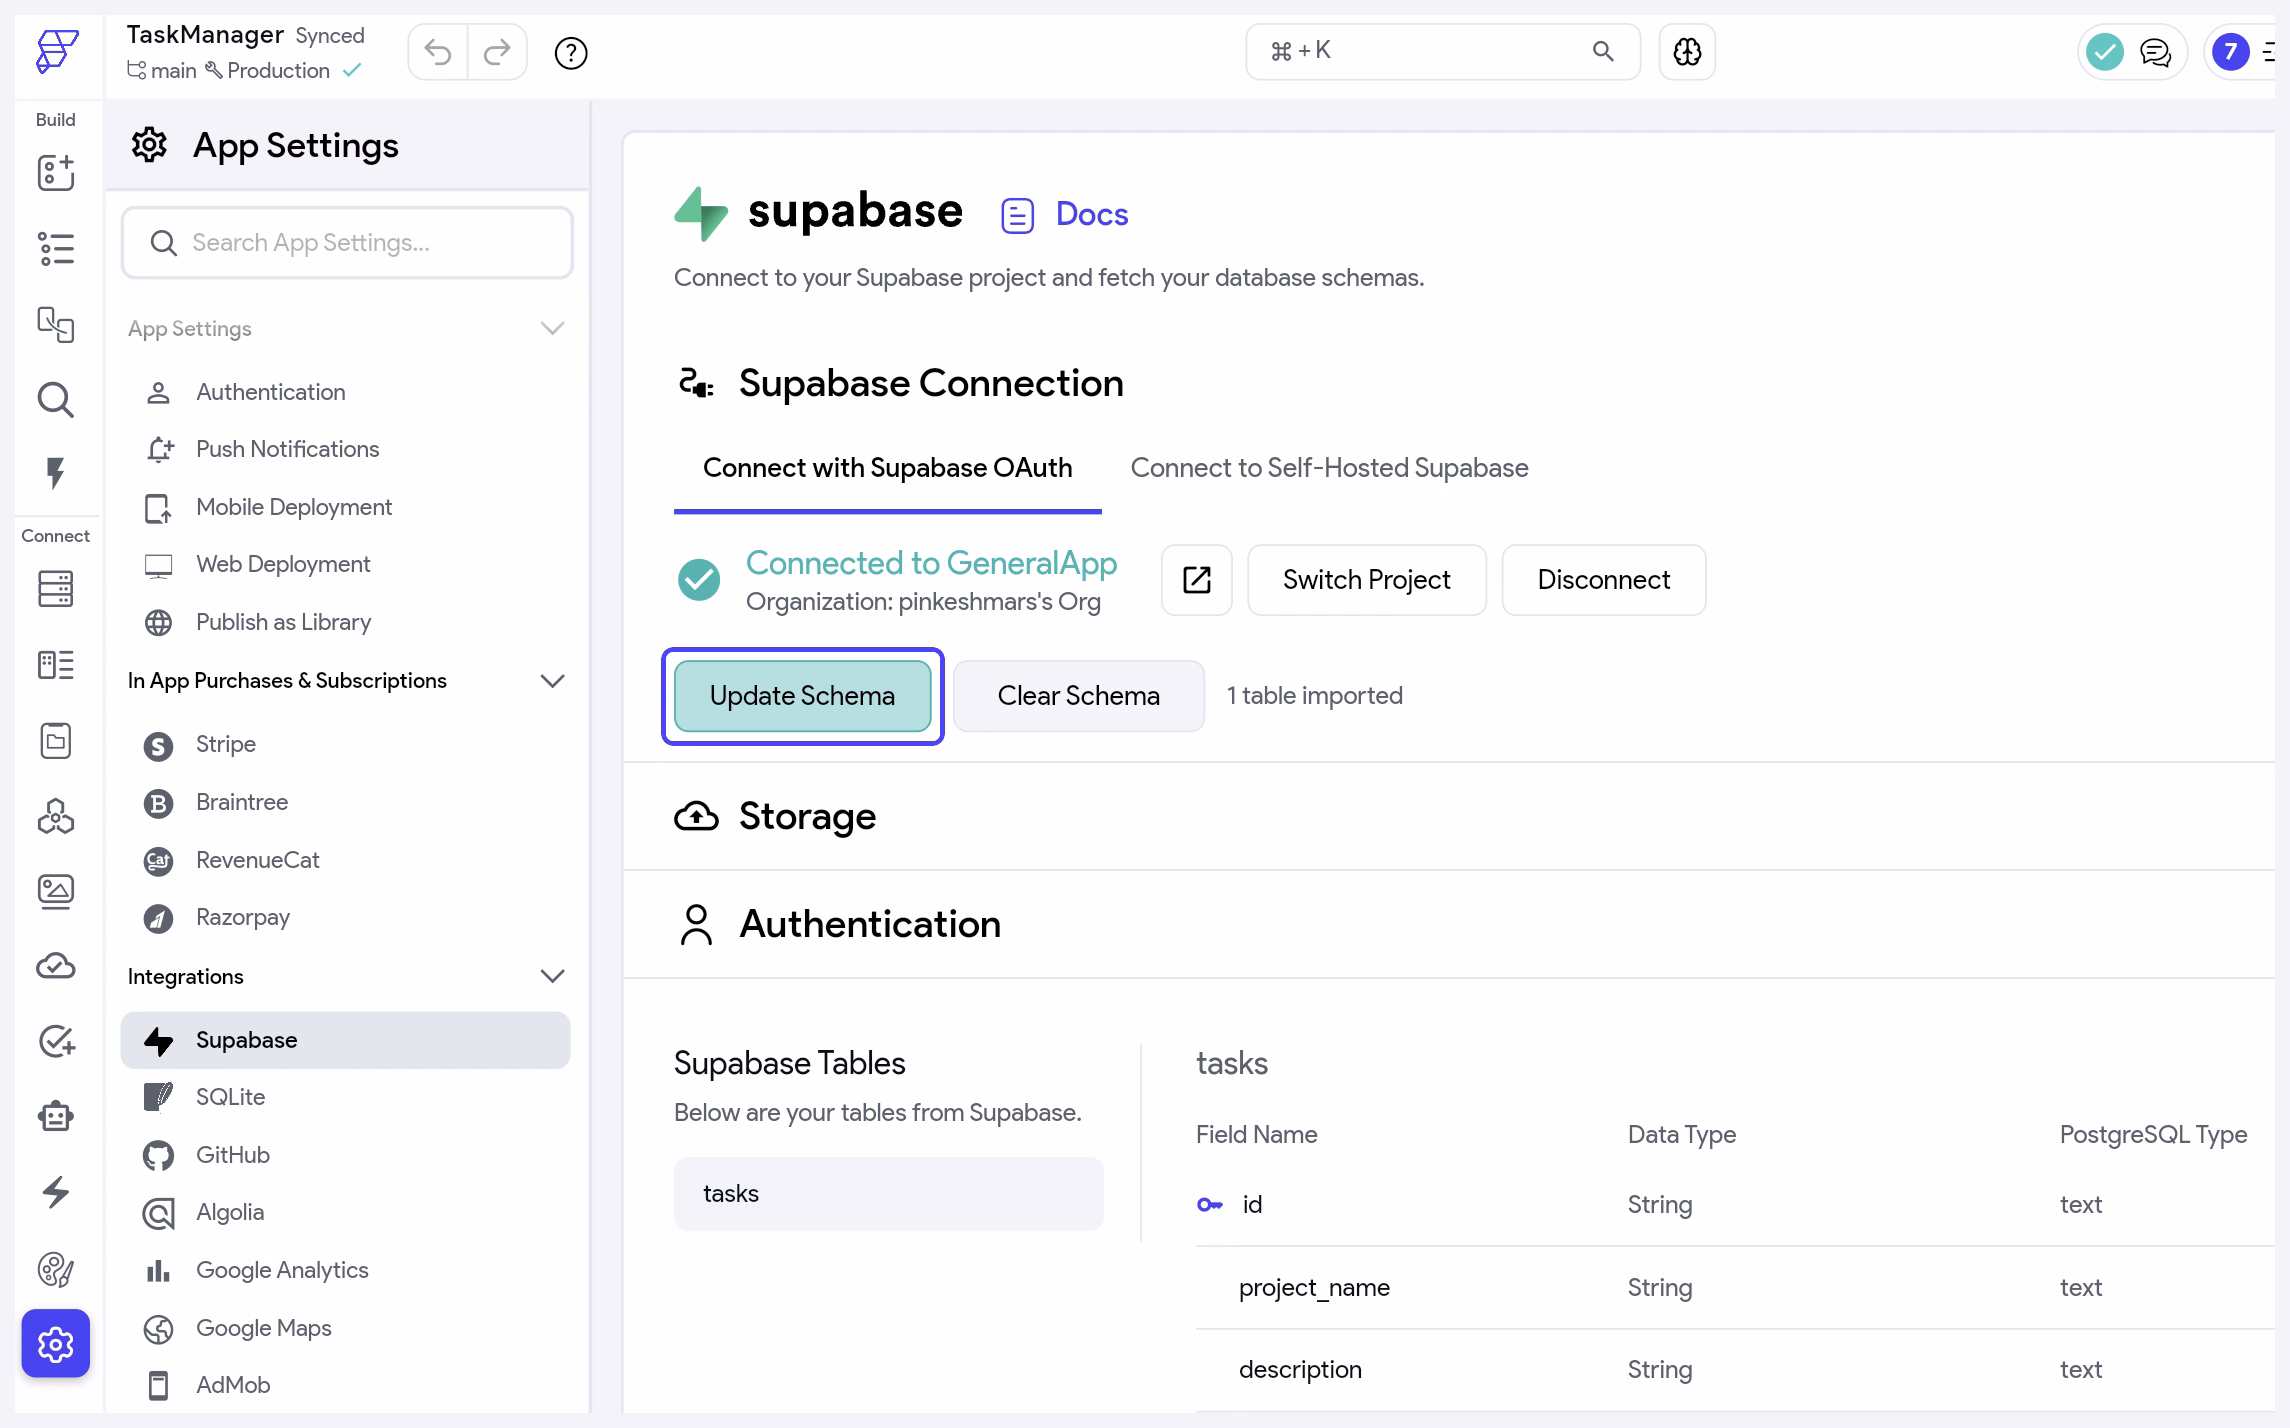Open the Widget Palette add icon
Viewport: 2290px width, 1428px height.
coord(56,173)
